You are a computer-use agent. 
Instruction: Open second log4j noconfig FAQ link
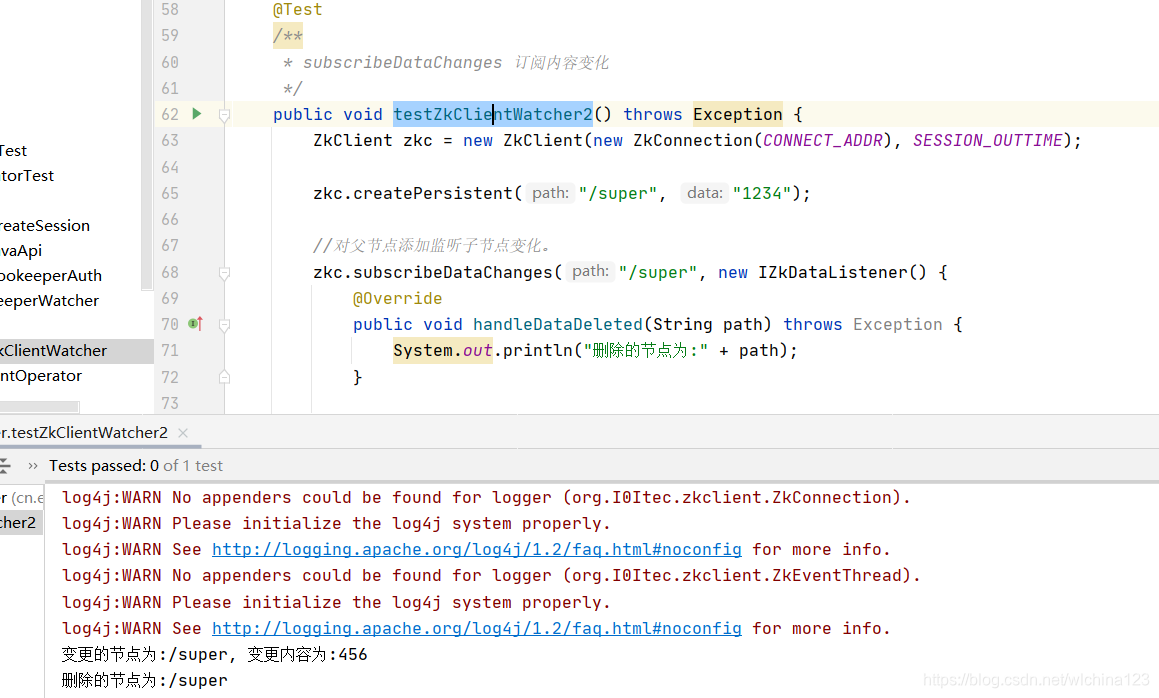(477, 628)
